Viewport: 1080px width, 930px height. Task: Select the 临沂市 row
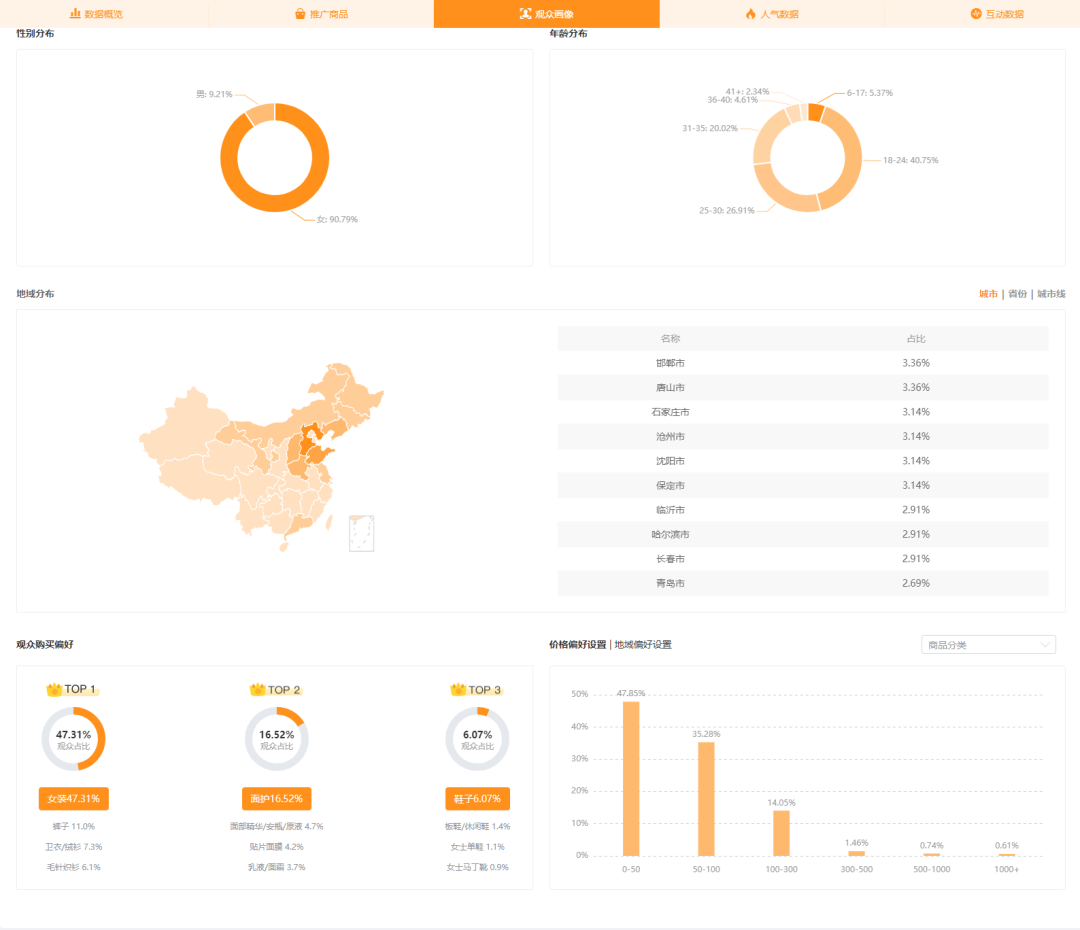(x=803, y=510)
